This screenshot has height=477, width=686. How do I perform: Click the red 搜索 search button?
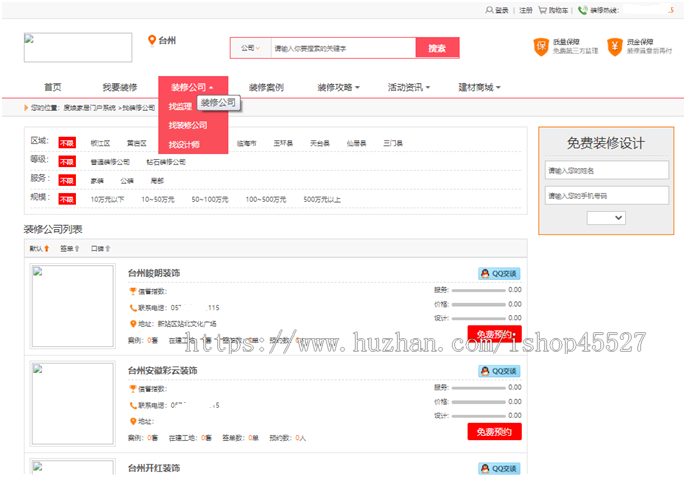tap(437, 48)
